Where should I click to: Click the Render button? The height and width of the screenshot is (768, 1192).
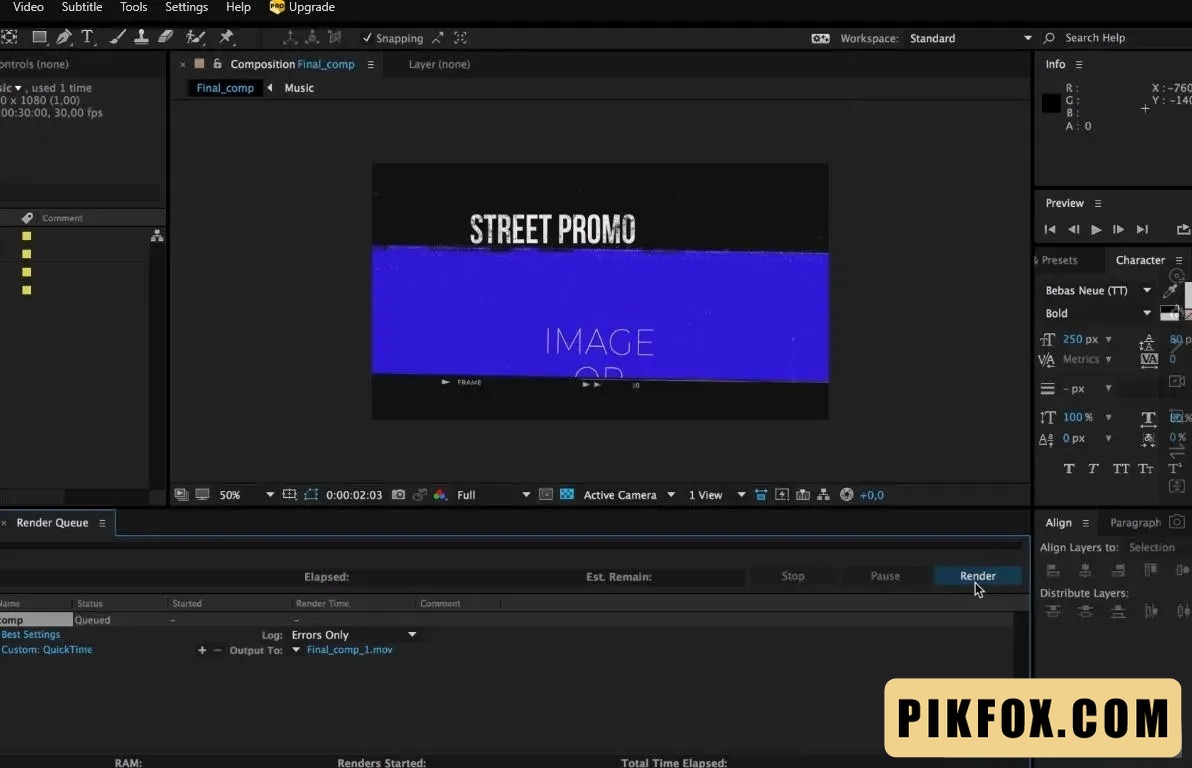click(978, 576)
